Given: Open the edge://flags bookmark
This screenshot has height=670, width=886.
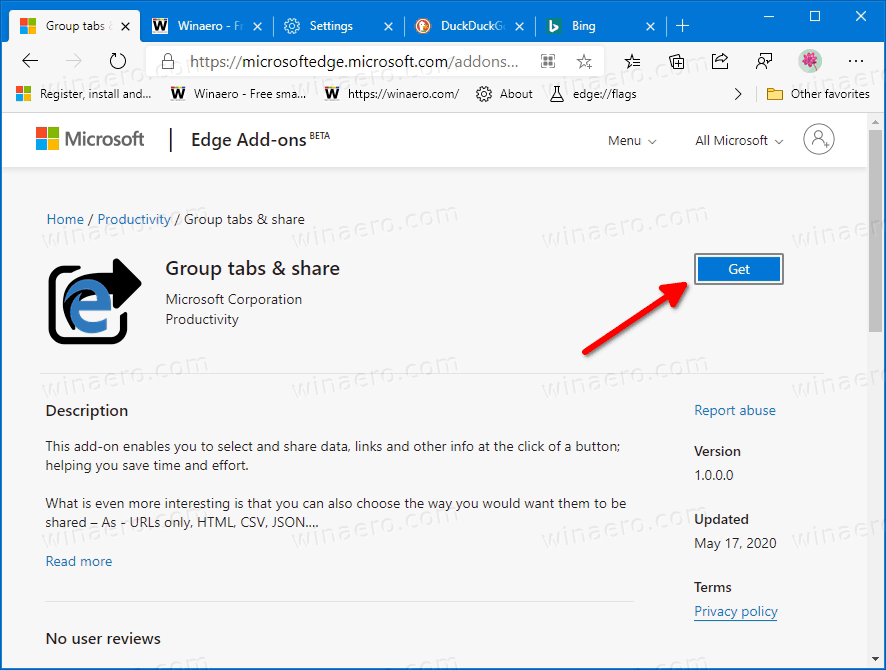Looking at the screenshot, I should [x=593, y=94].
